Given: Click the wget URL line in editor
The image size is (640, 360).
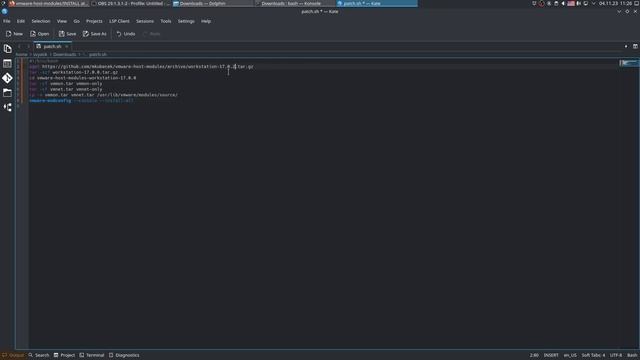Looking at the screenshot, I should pos(141,67).
